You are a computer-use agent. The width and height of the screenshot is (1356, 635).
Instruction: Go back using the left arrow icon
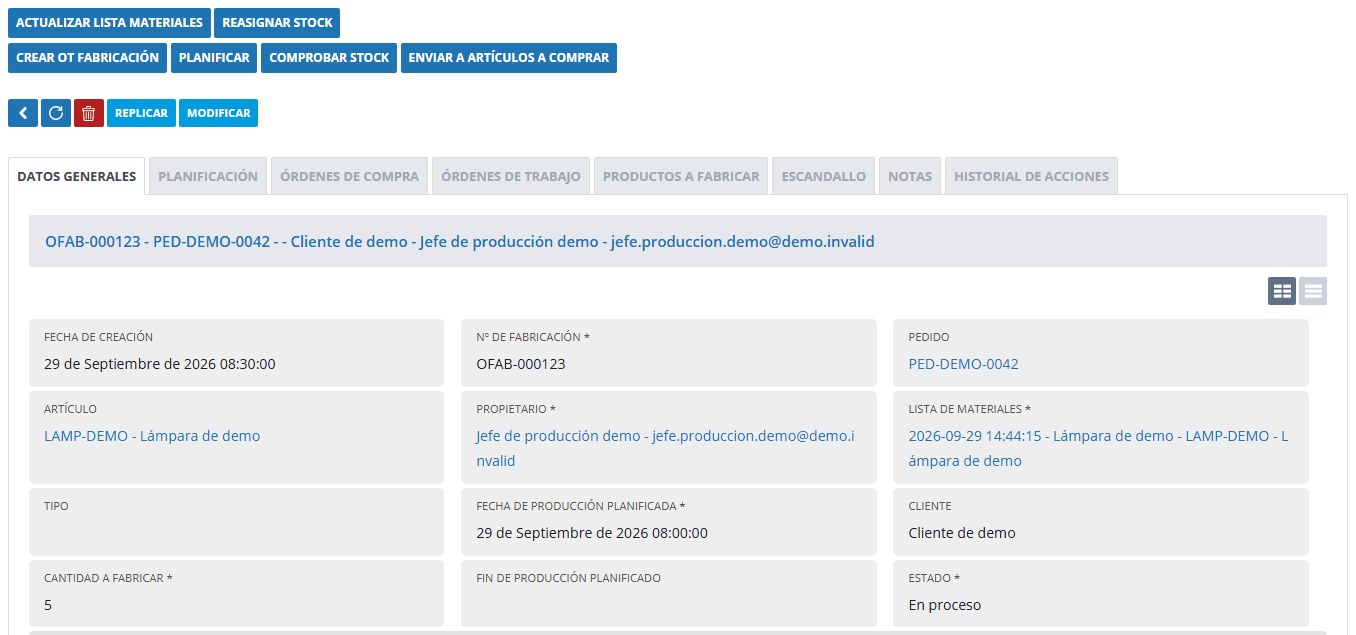(x=23, y=113)
